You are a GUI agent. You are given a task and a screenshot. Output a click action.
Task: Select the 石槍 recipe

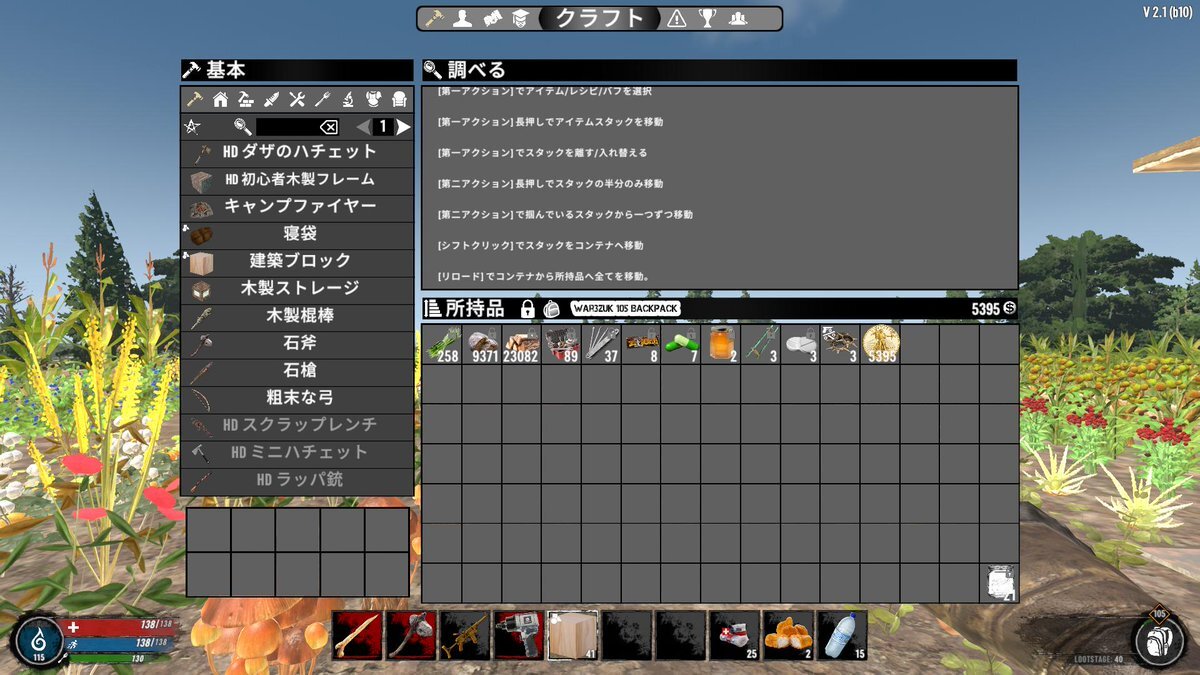pyautogui.click(x=297, y=372)
